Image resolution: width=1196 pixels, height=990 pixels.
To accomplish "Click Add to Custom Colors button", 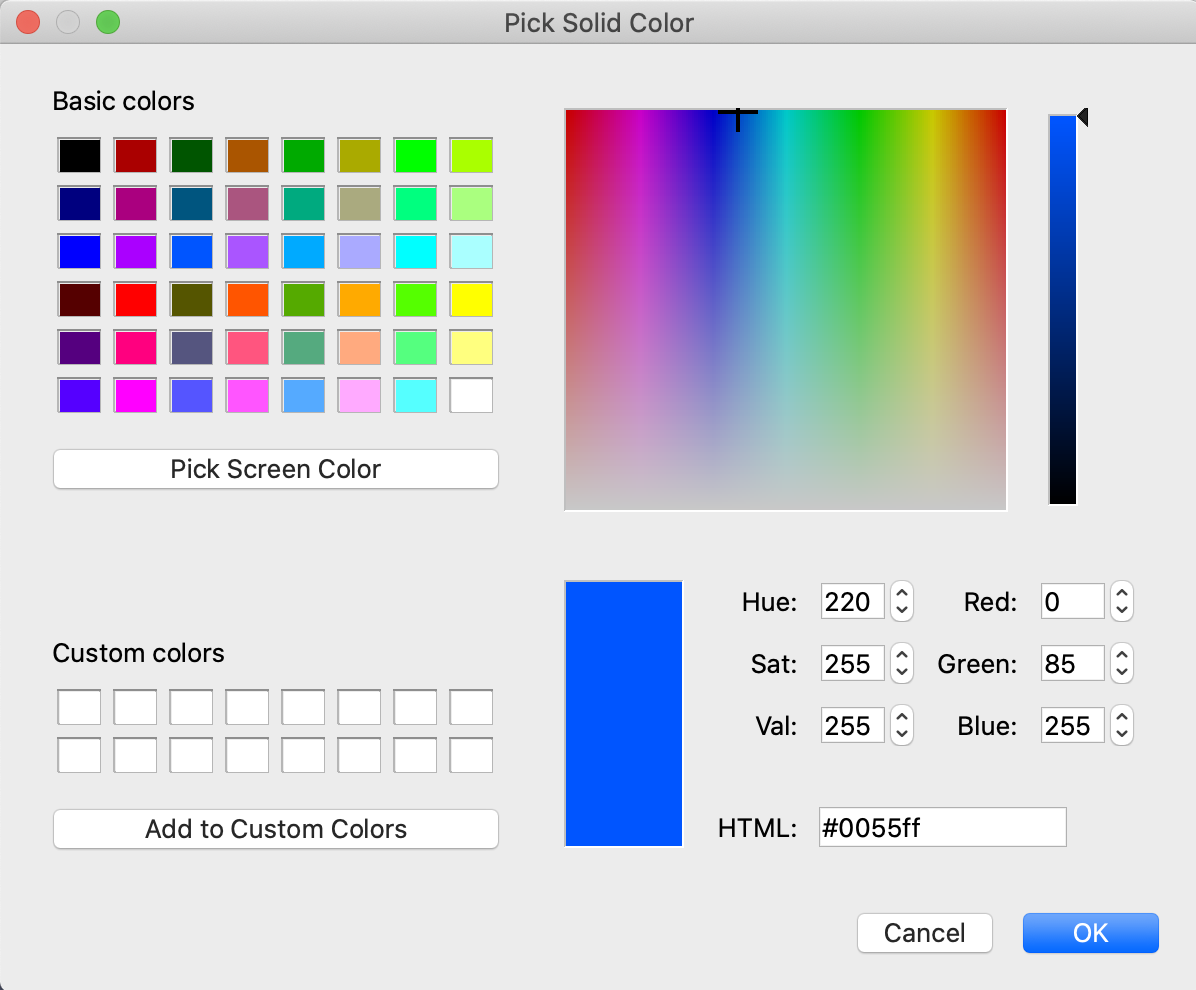I will tap(275, 829).
